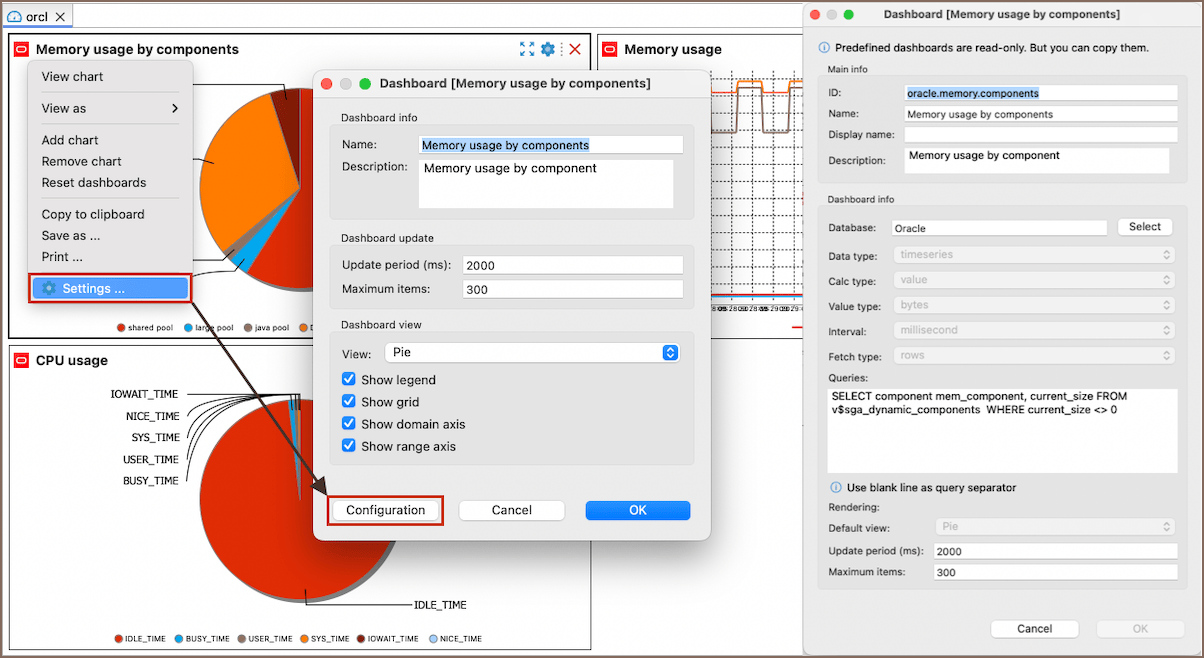Viewport: 1204px width, 658px height.
Task: Open the View dropdown set to Pie
Action: pos(532,353)
